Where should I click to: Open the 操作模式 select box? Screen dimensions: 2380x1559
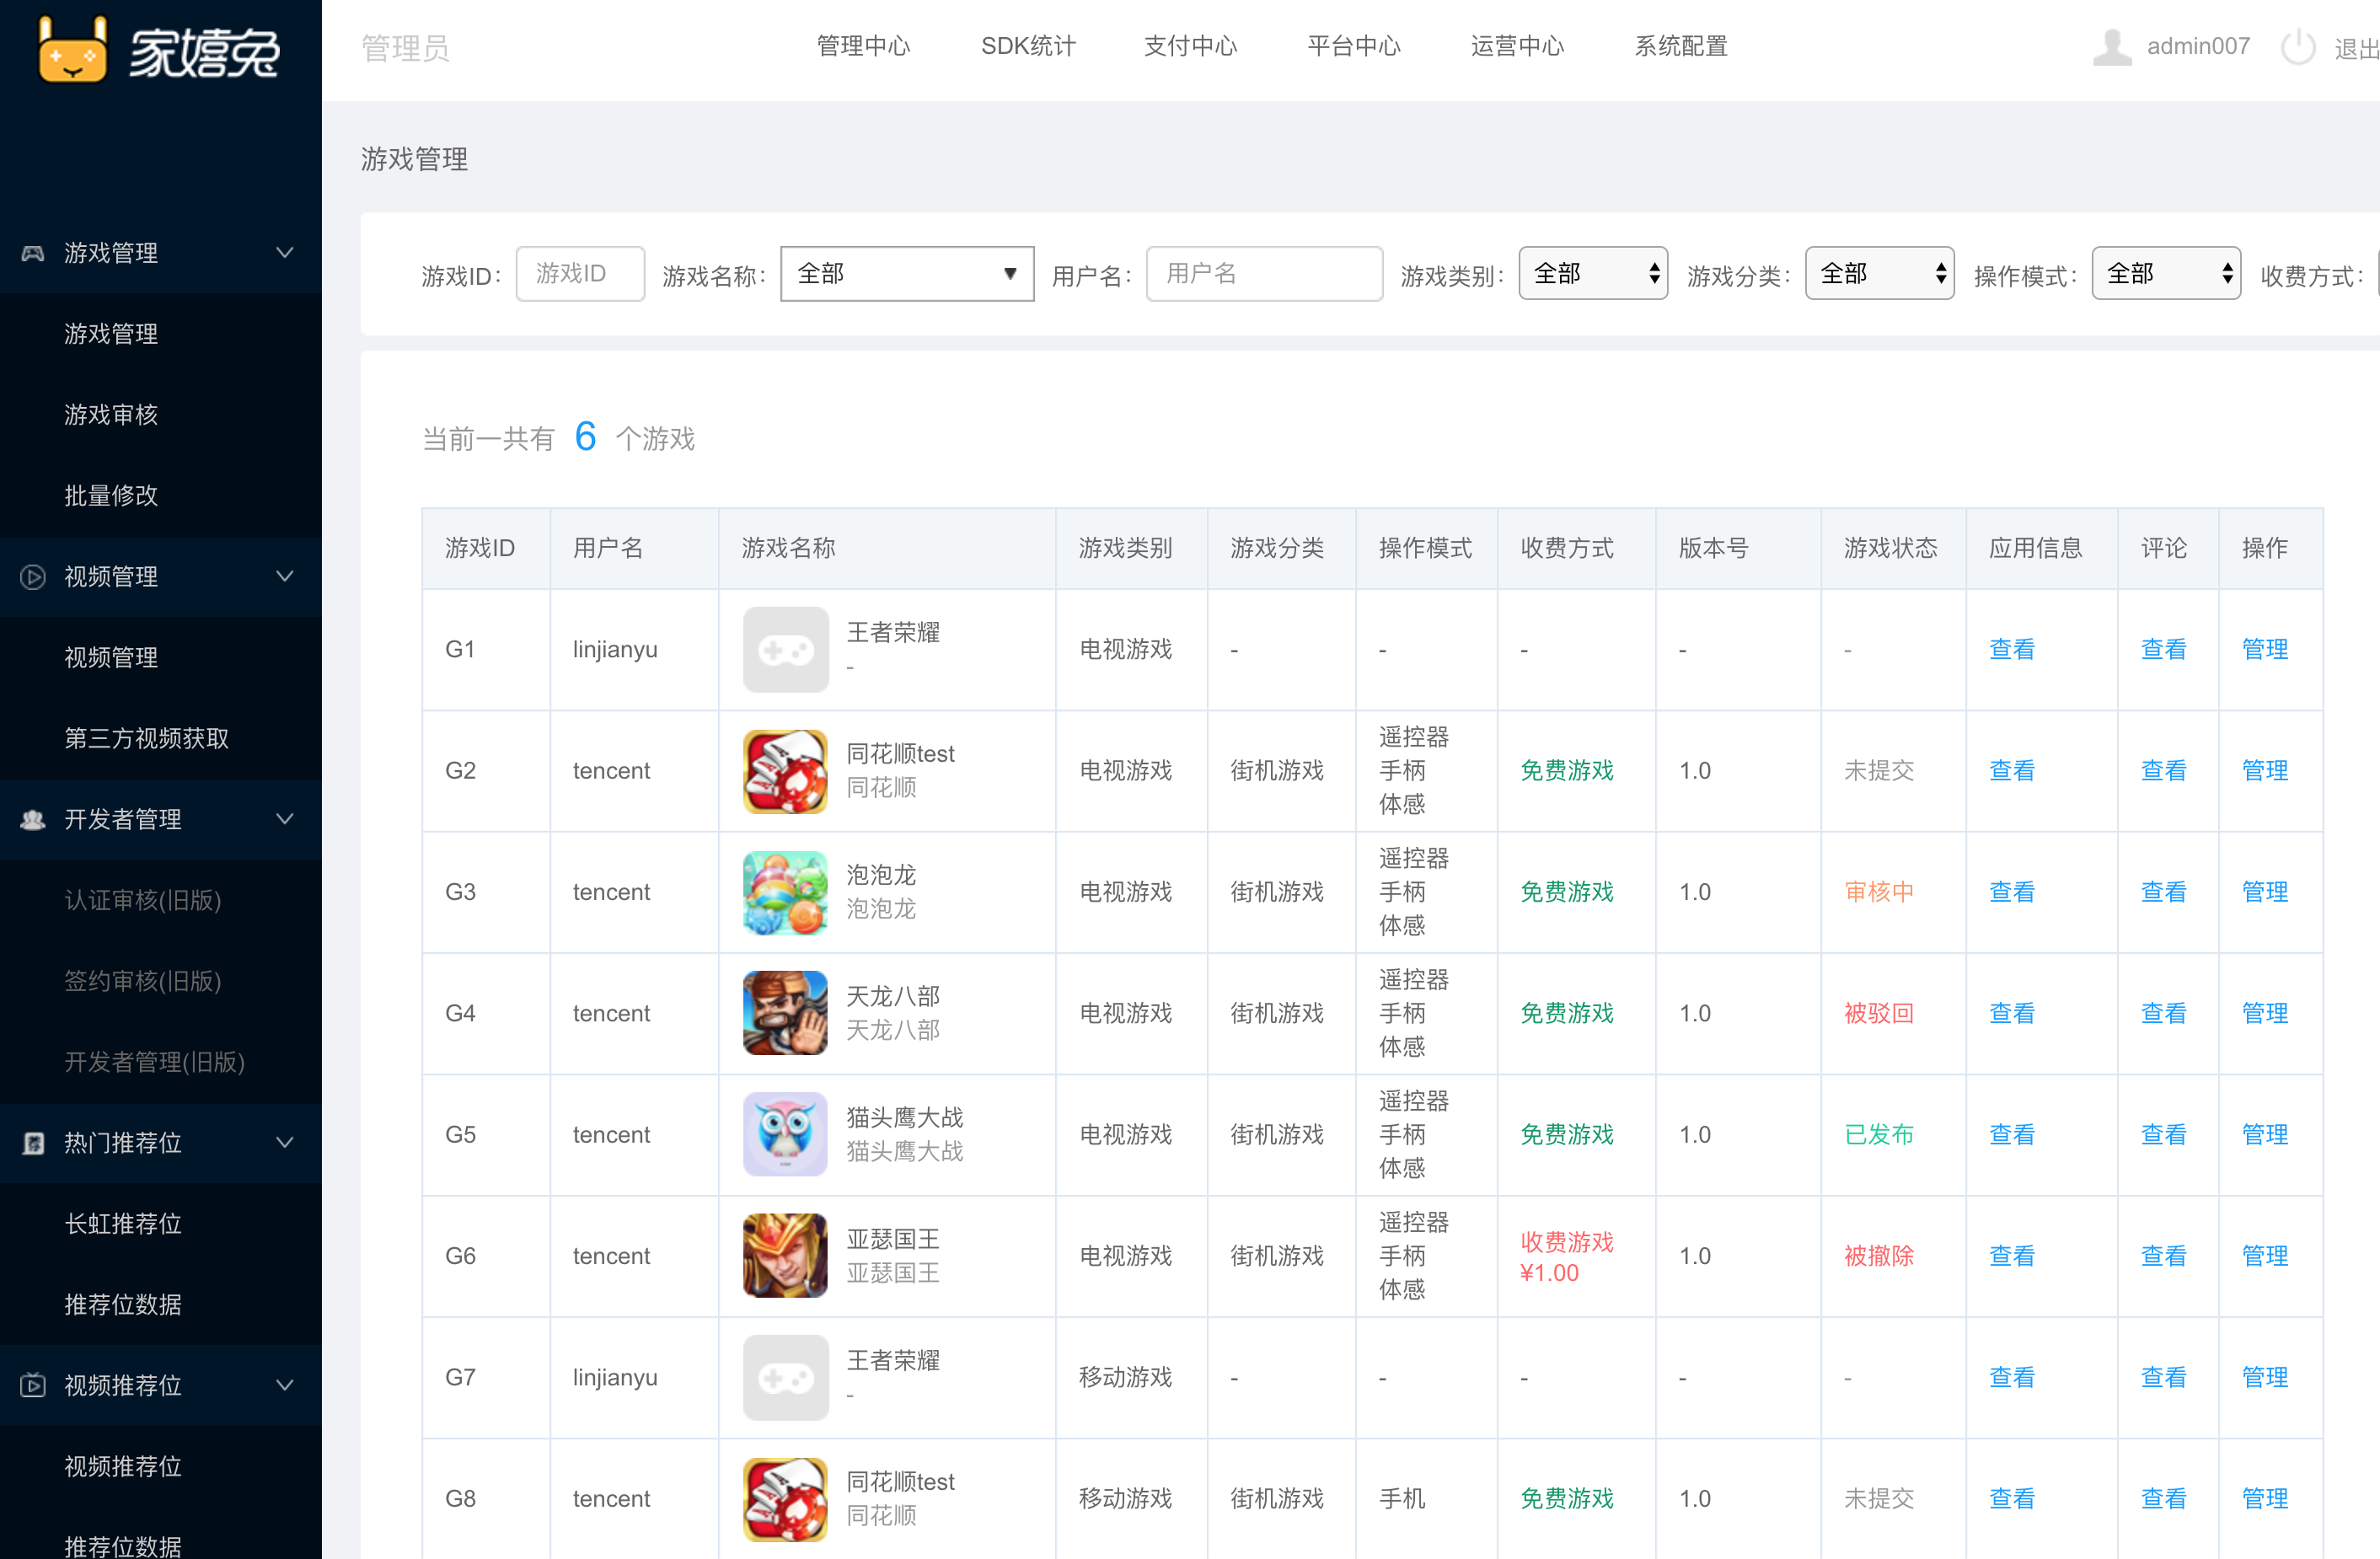pyautogui.click(x=2165, y=274)
